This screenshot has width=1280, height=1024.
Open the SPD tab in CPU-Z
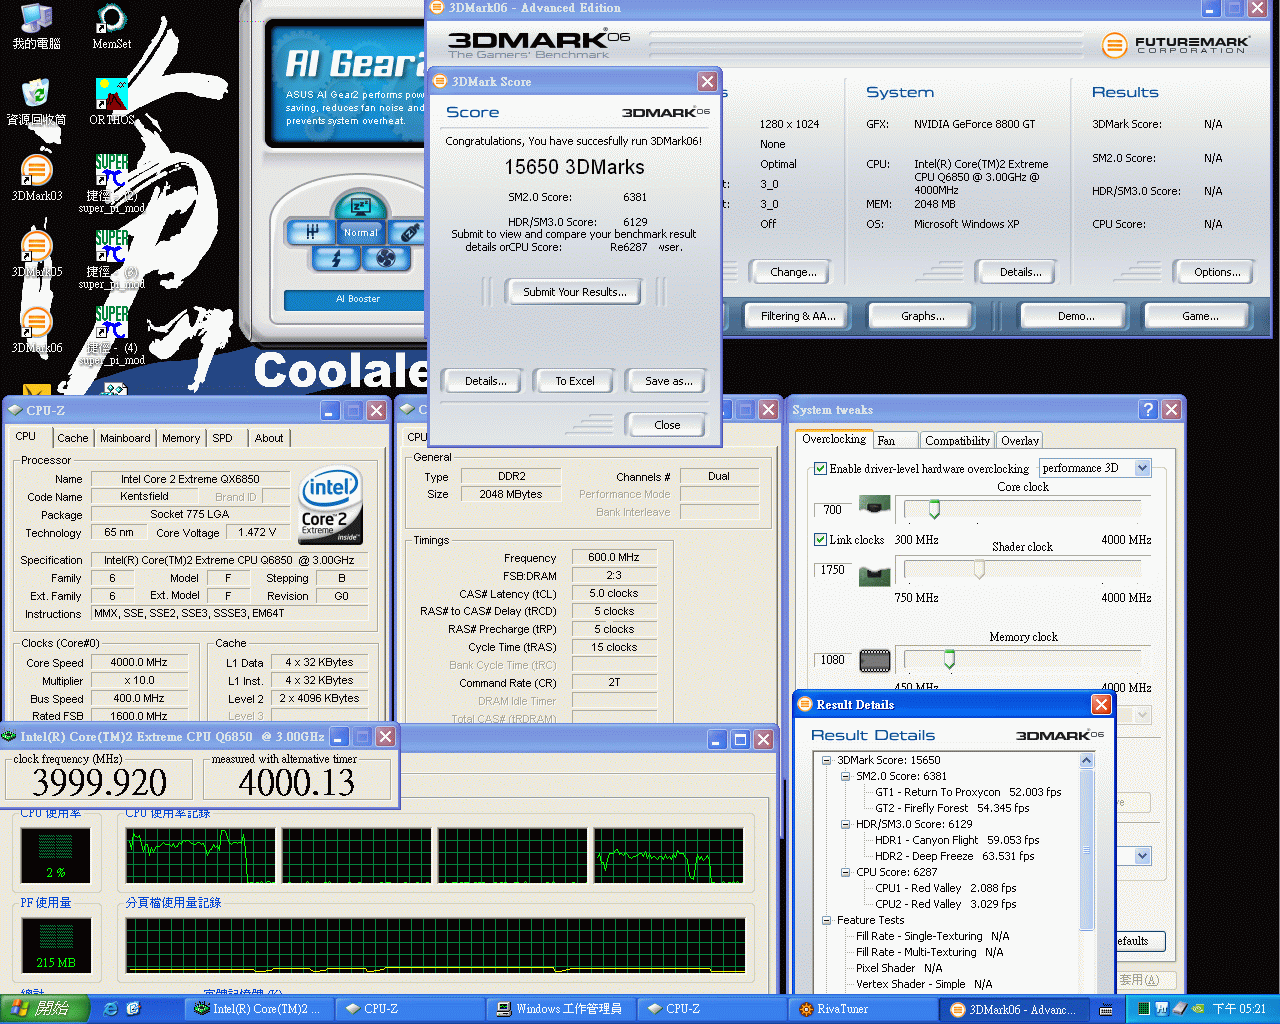[x=222, y=438]
